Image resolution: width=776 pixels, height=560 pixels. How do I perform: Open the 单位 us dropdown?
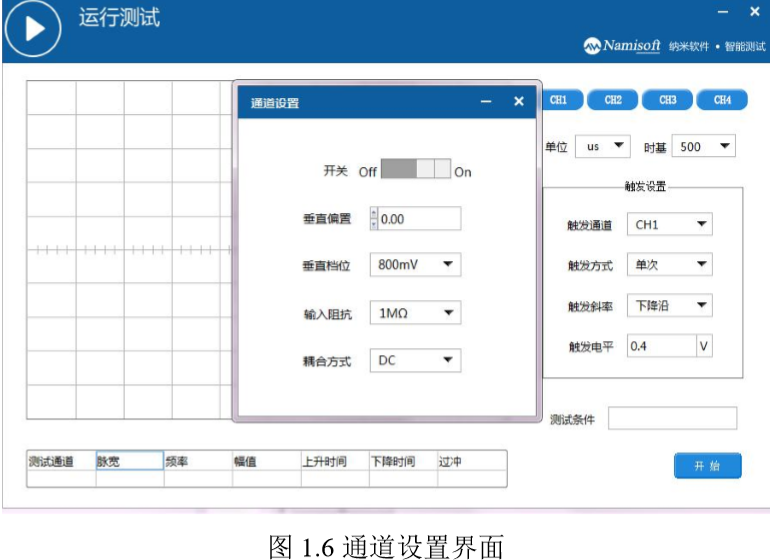(x=602, y=147)
